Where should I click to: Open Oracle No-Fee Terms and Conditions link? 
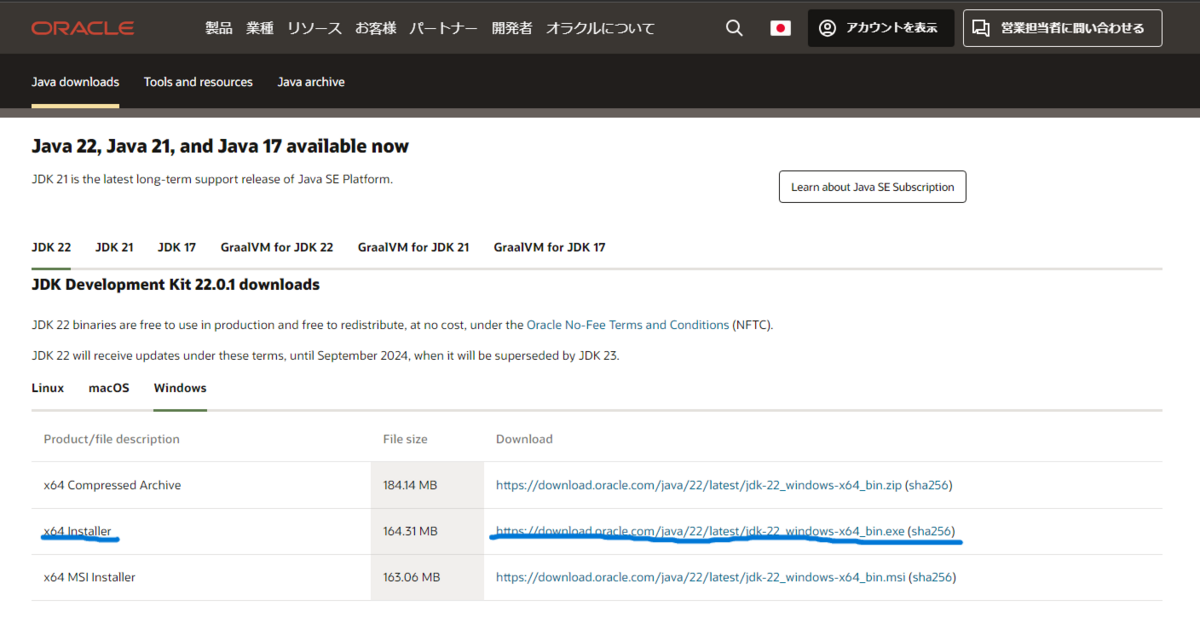coord(628,325)
